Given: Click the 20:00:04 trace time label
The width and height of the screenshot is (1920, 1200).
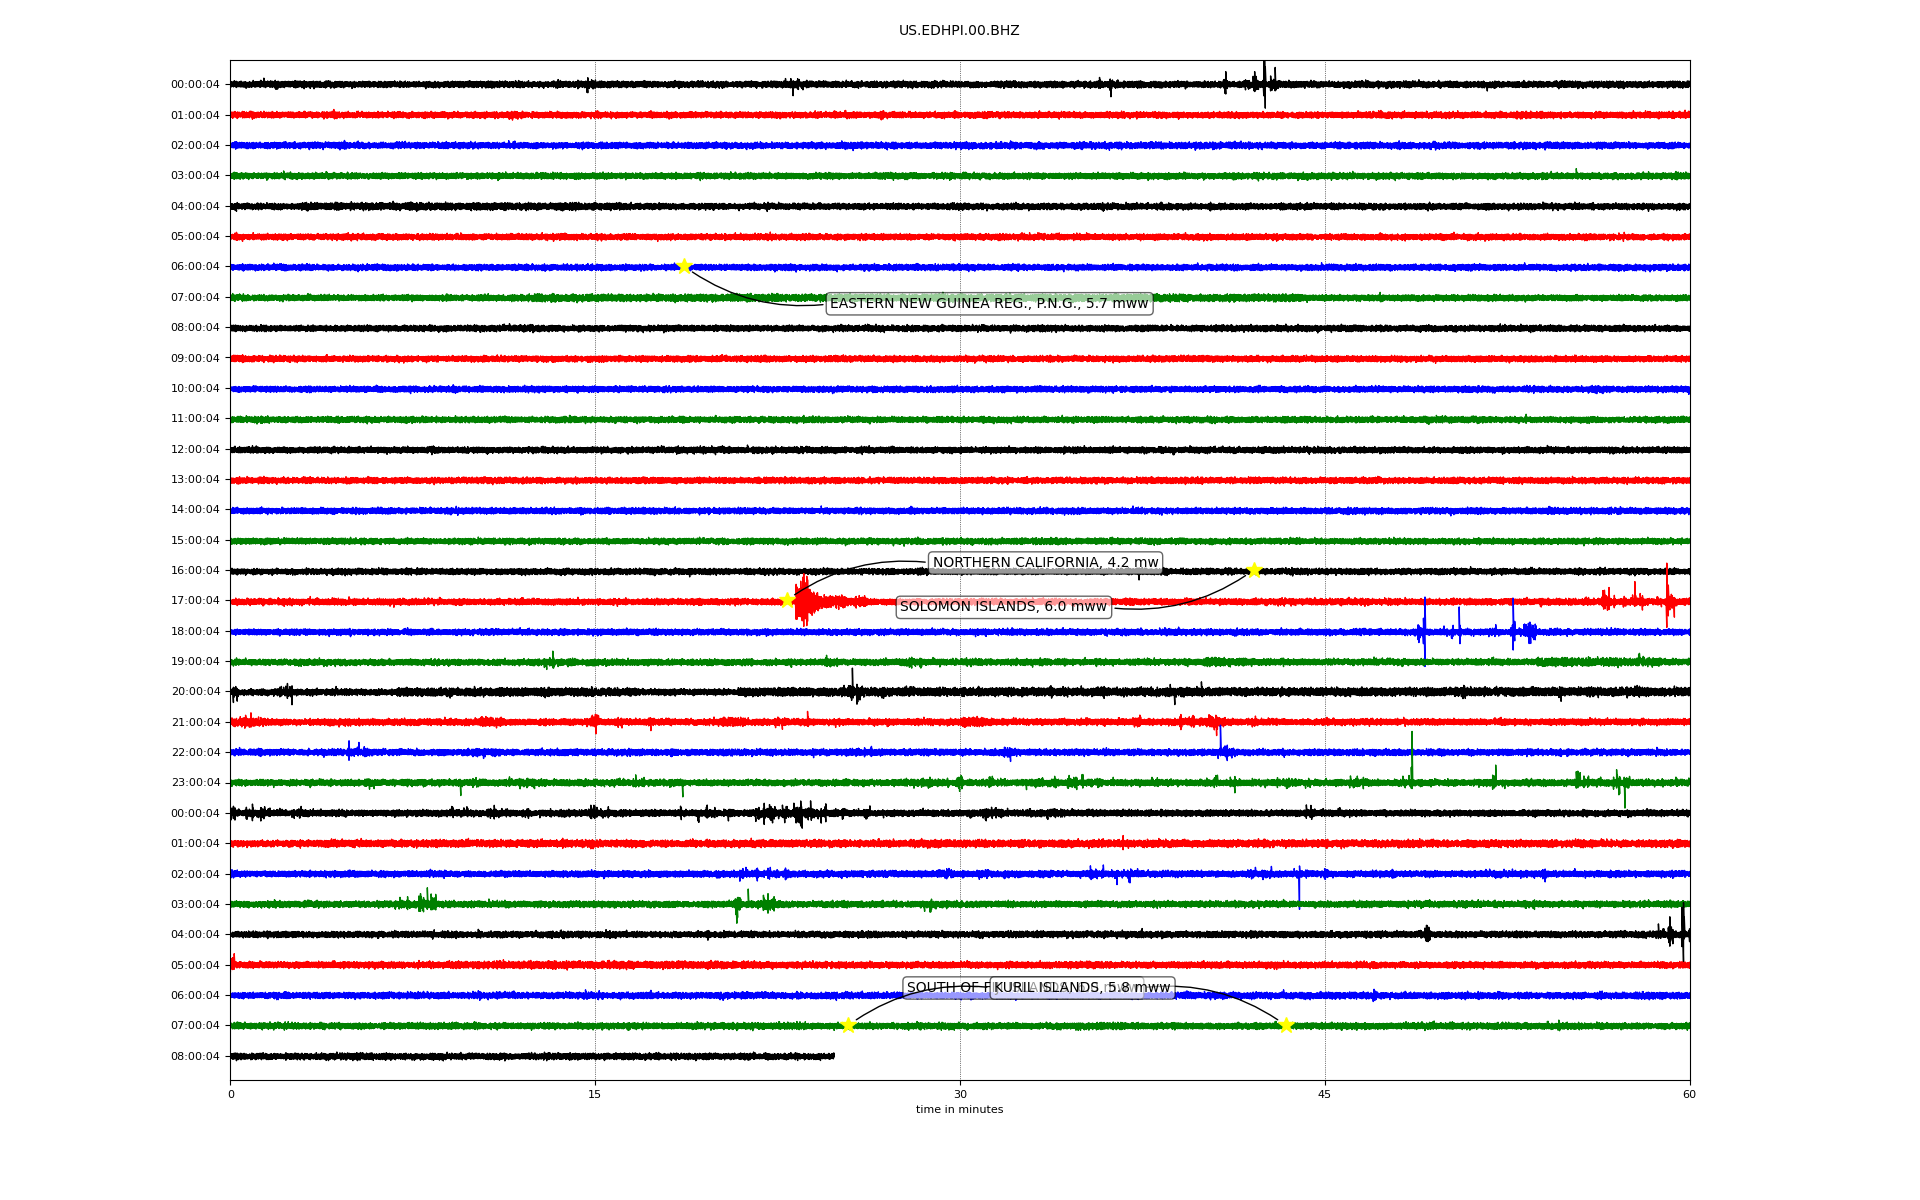Looking at the screenshot, I should click(x=195, y=691).
